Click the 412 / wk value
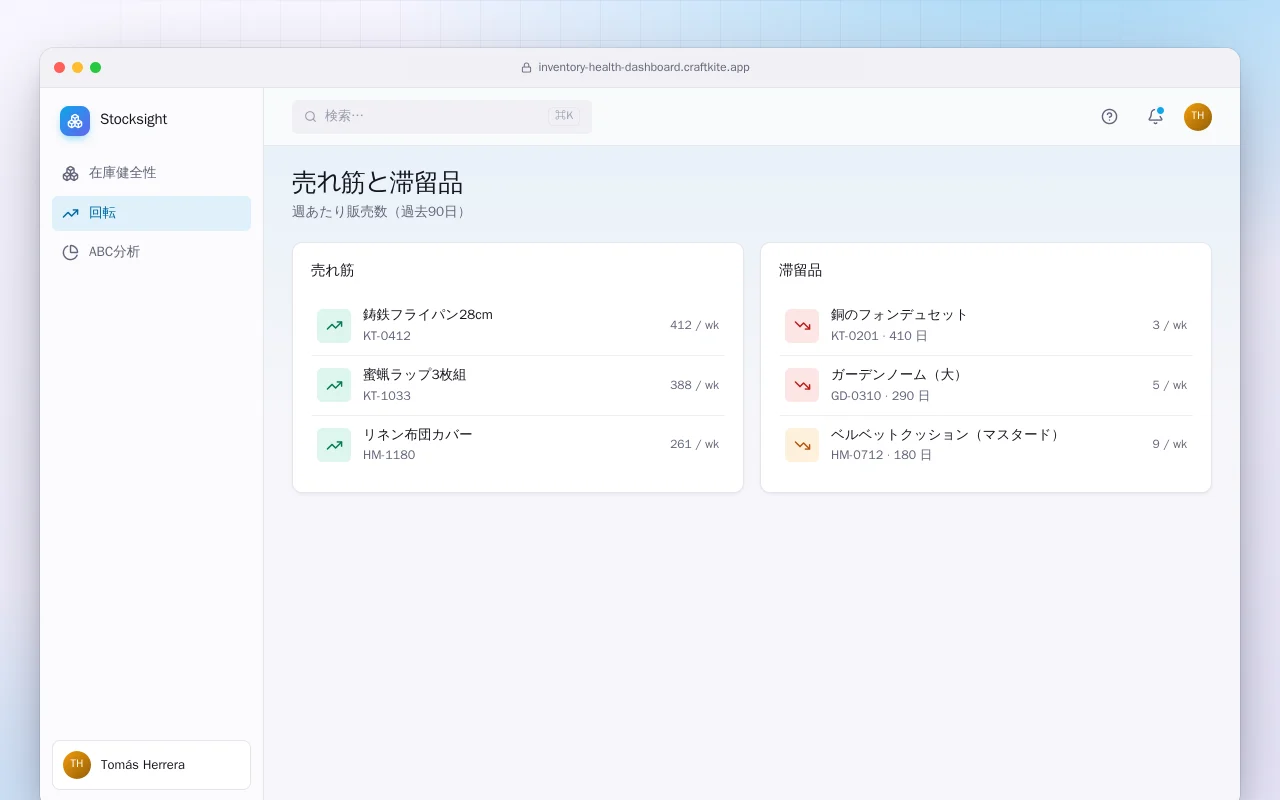 click(x=694, y=326)
